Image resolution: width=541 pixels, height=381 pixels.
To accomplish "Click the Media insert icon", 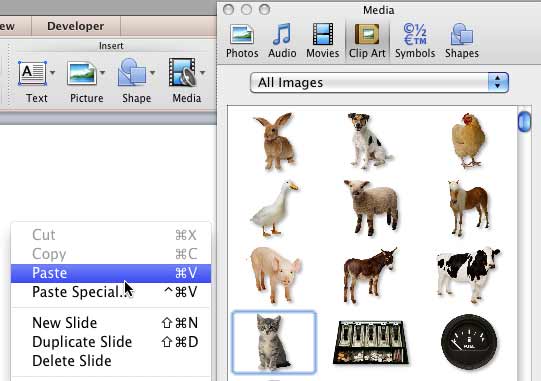I will point(182,72).
